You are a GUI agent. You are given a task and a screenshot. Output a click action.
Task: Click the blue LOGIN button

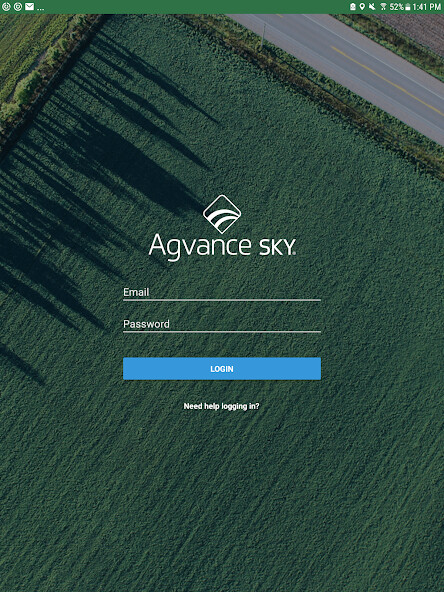point(222,368)
